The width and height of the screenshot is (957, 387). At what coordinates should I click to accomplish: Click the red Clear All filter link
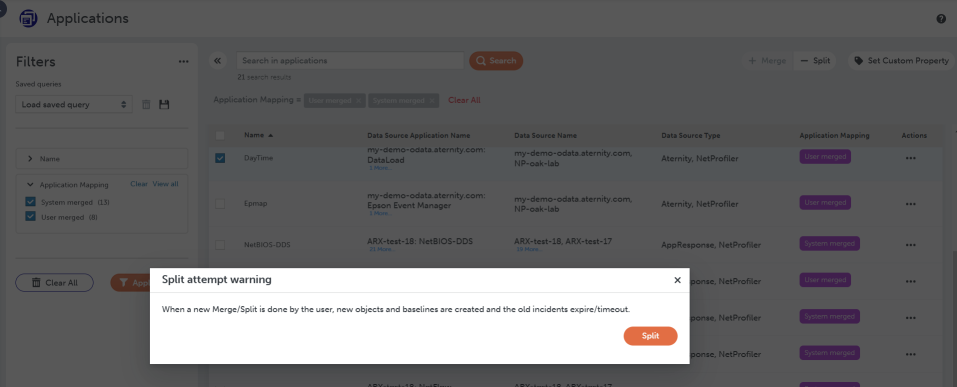point(464,100)
